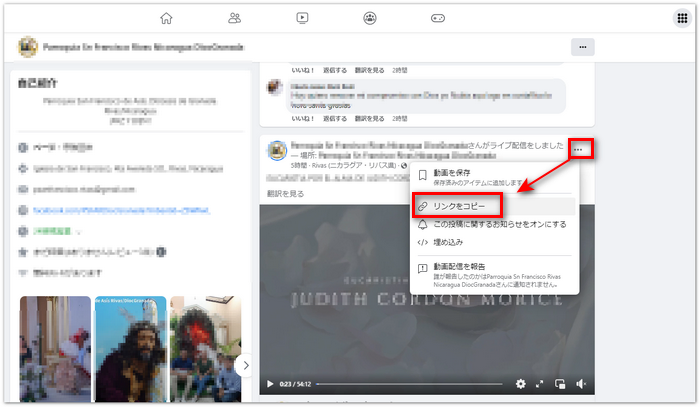Open the page header three-dot menu
This screenshot has height=407, width=700.
pos(582,47)
